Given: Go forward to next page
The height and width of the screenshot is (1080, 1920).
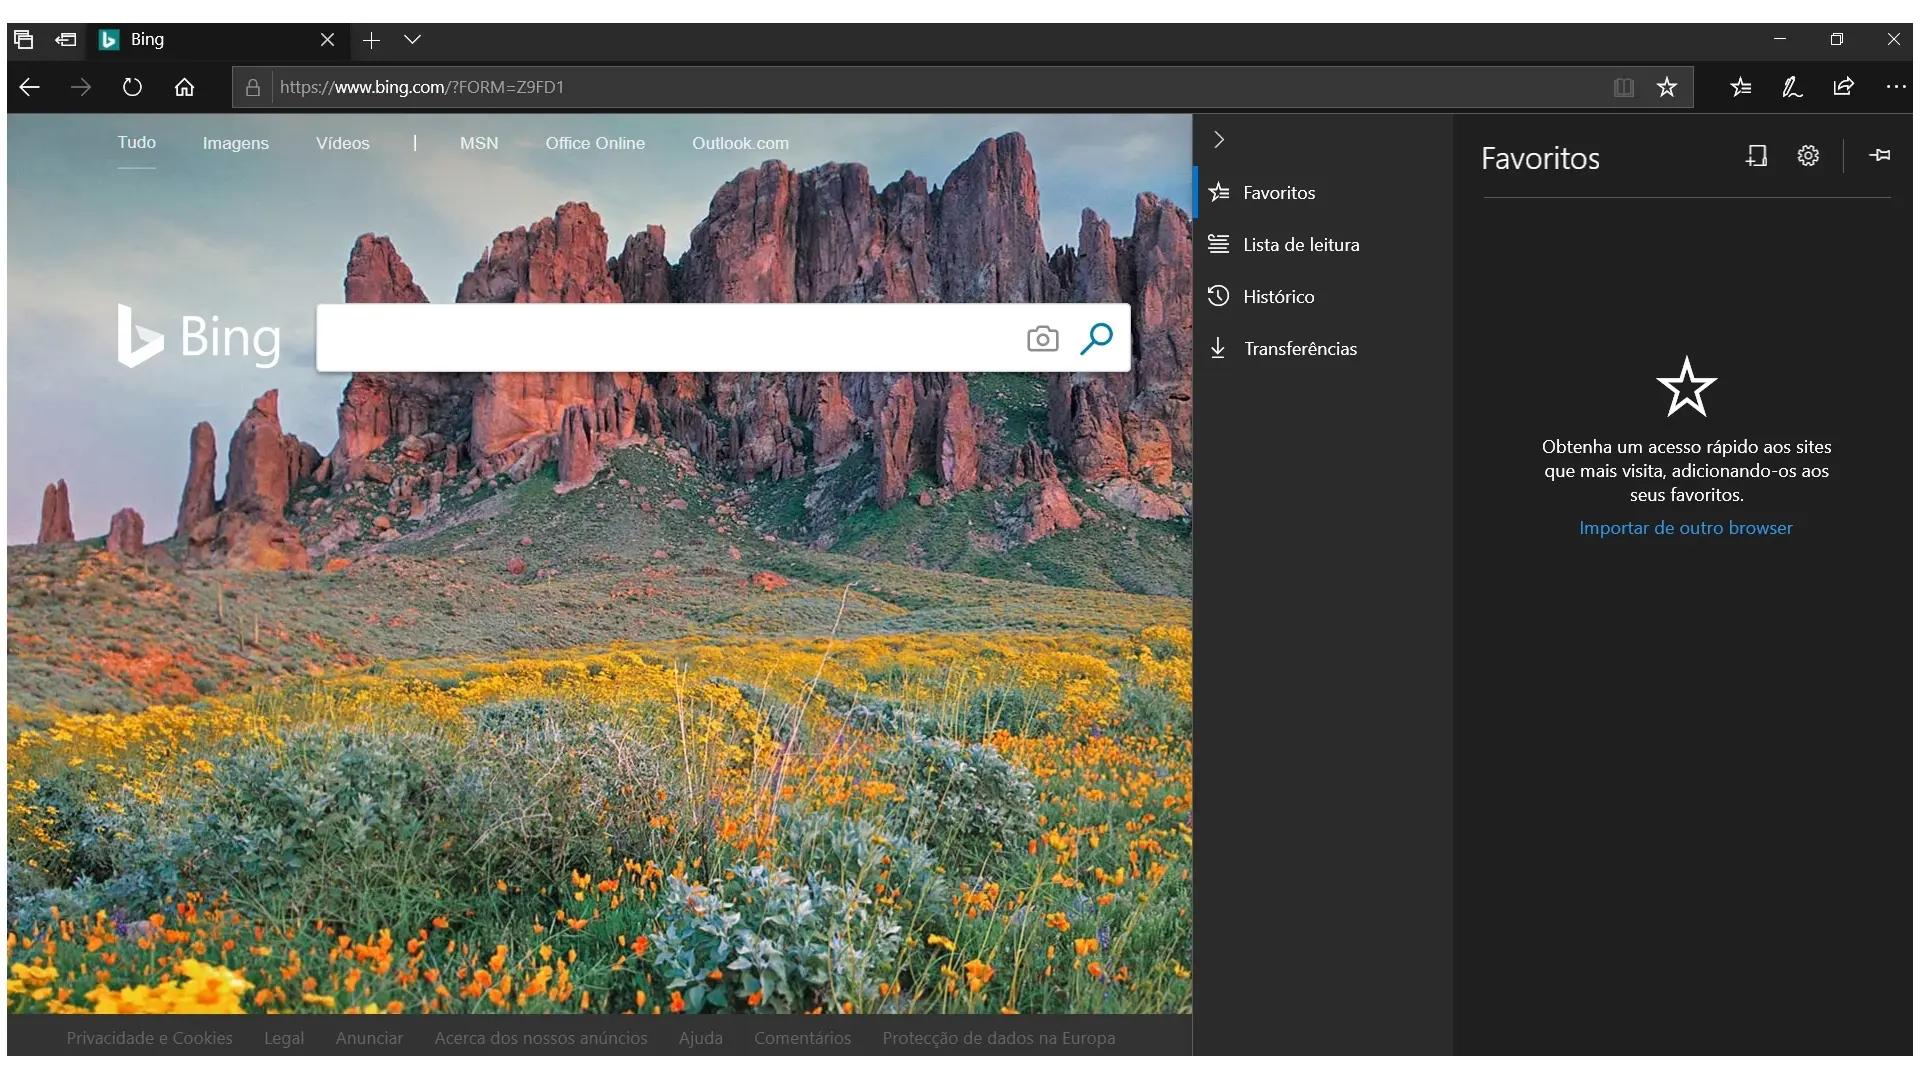Looking at the screenshot, I should [81, 87].
